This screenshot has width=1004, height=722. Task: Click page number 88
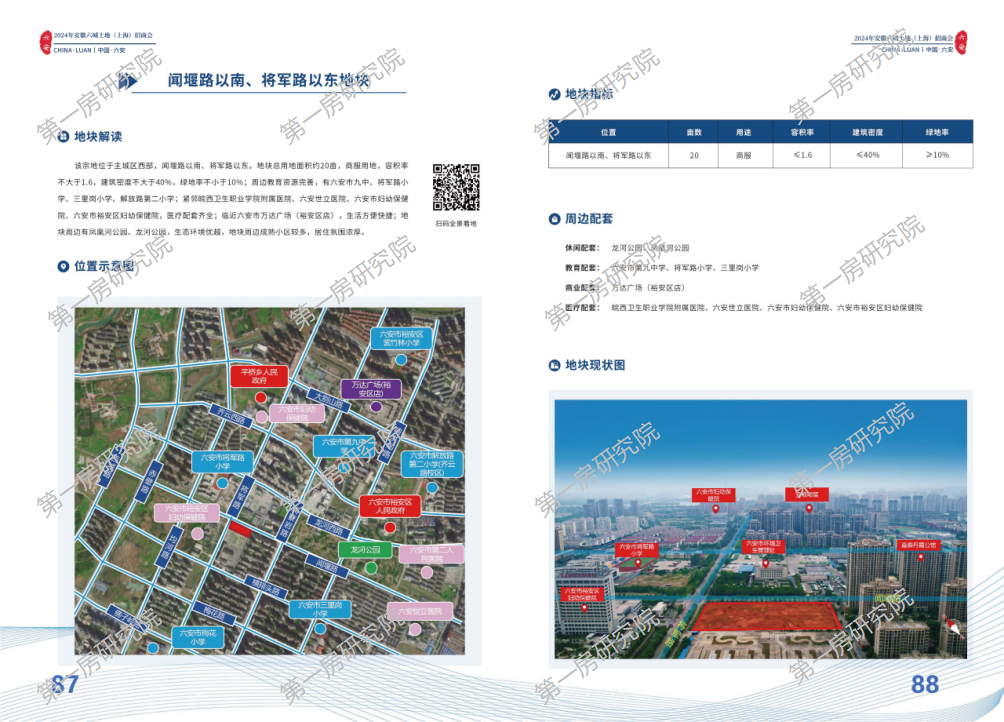pyautogui.click(x=926, y=684)
